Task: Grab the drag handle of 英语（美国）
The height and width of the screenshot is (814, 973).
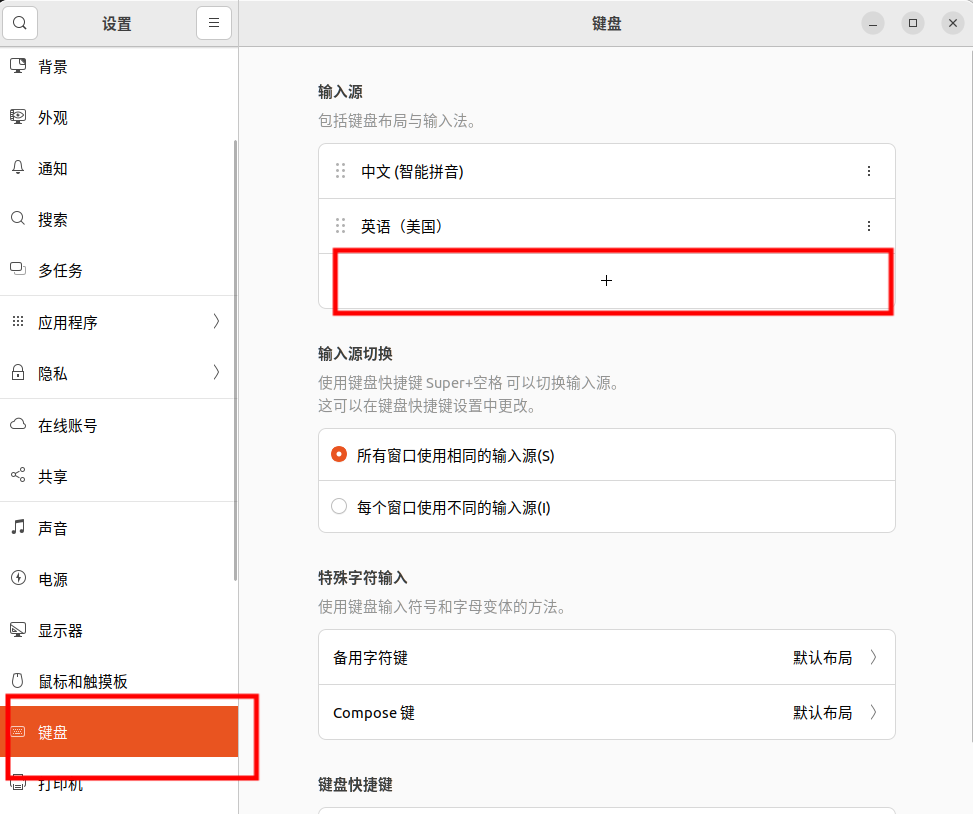Action: coord(340,226)
